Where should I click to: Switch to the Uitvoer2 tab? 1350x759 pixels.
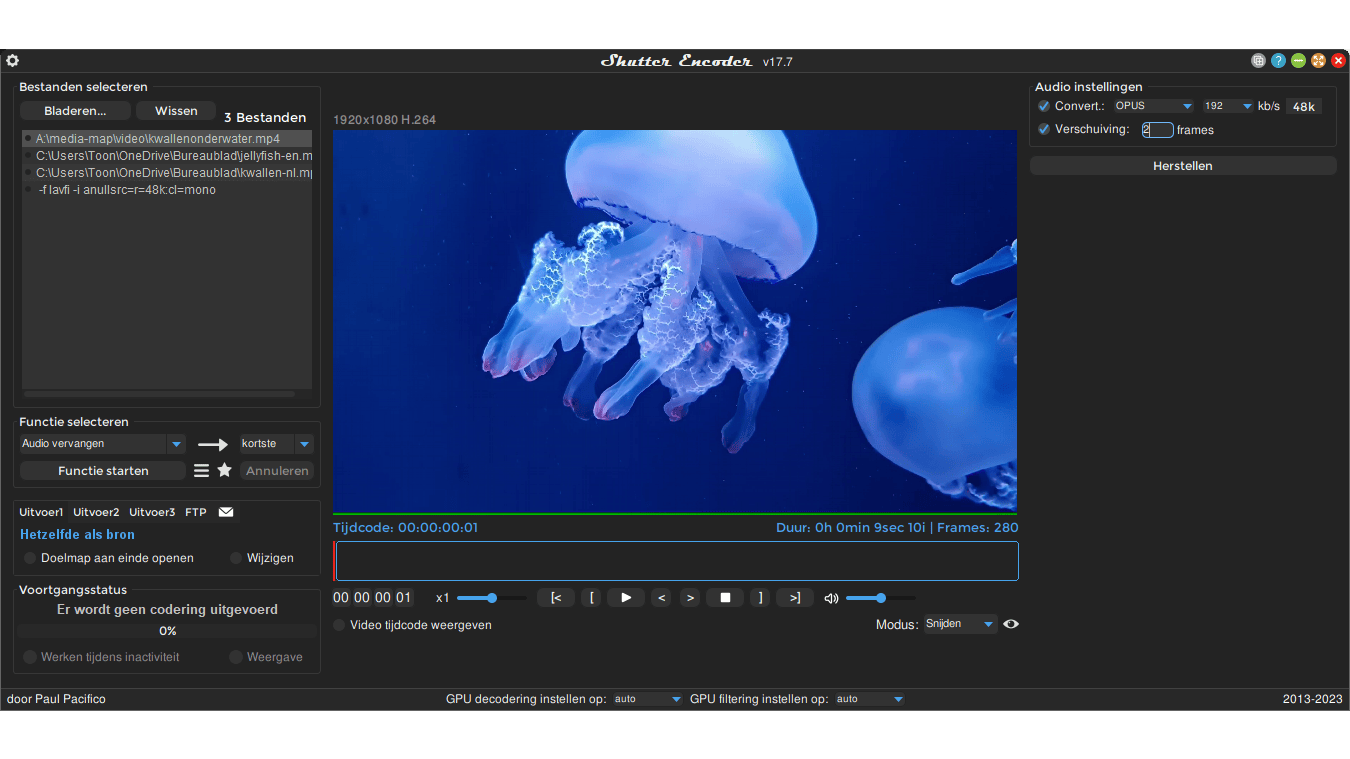[96, 512]
